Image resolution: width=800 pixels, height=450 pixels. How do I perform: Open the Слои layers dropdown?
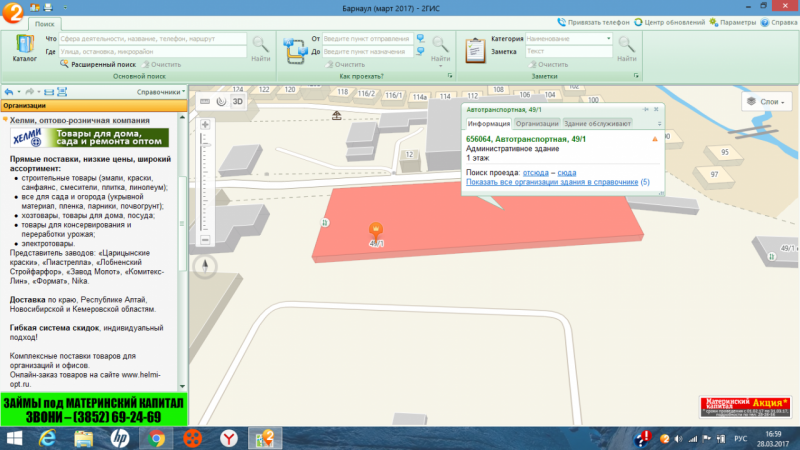(x=767, y=102)
